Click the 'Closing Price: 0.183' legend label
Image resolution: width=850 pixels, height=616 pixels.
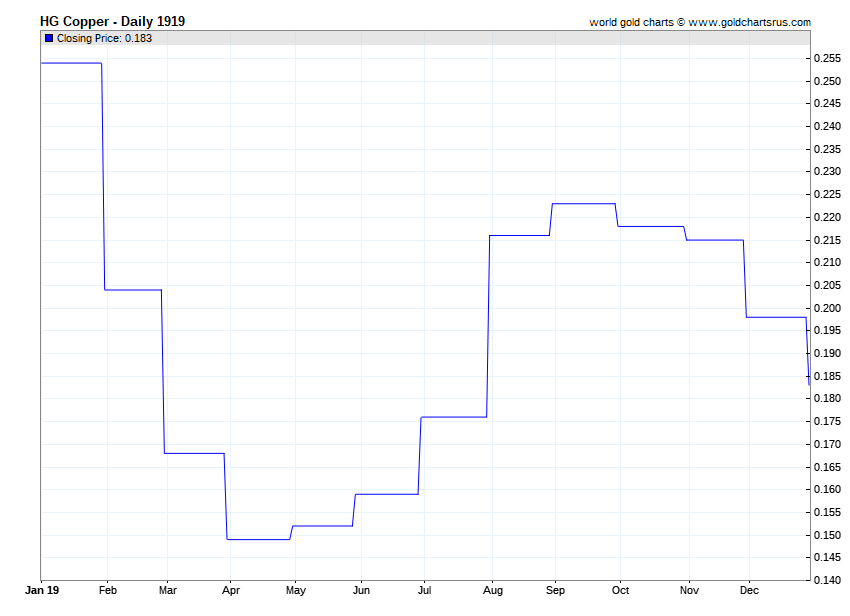coord(104,38)
